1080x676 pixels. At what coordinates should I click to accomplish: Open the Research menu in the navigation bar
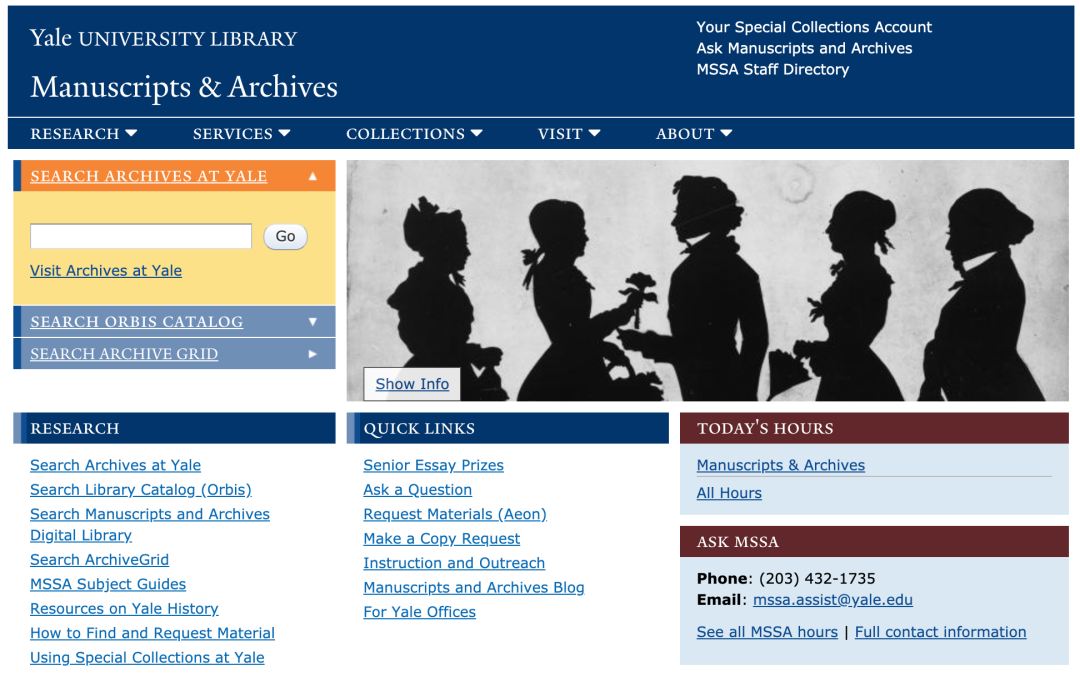coord(83,134)
